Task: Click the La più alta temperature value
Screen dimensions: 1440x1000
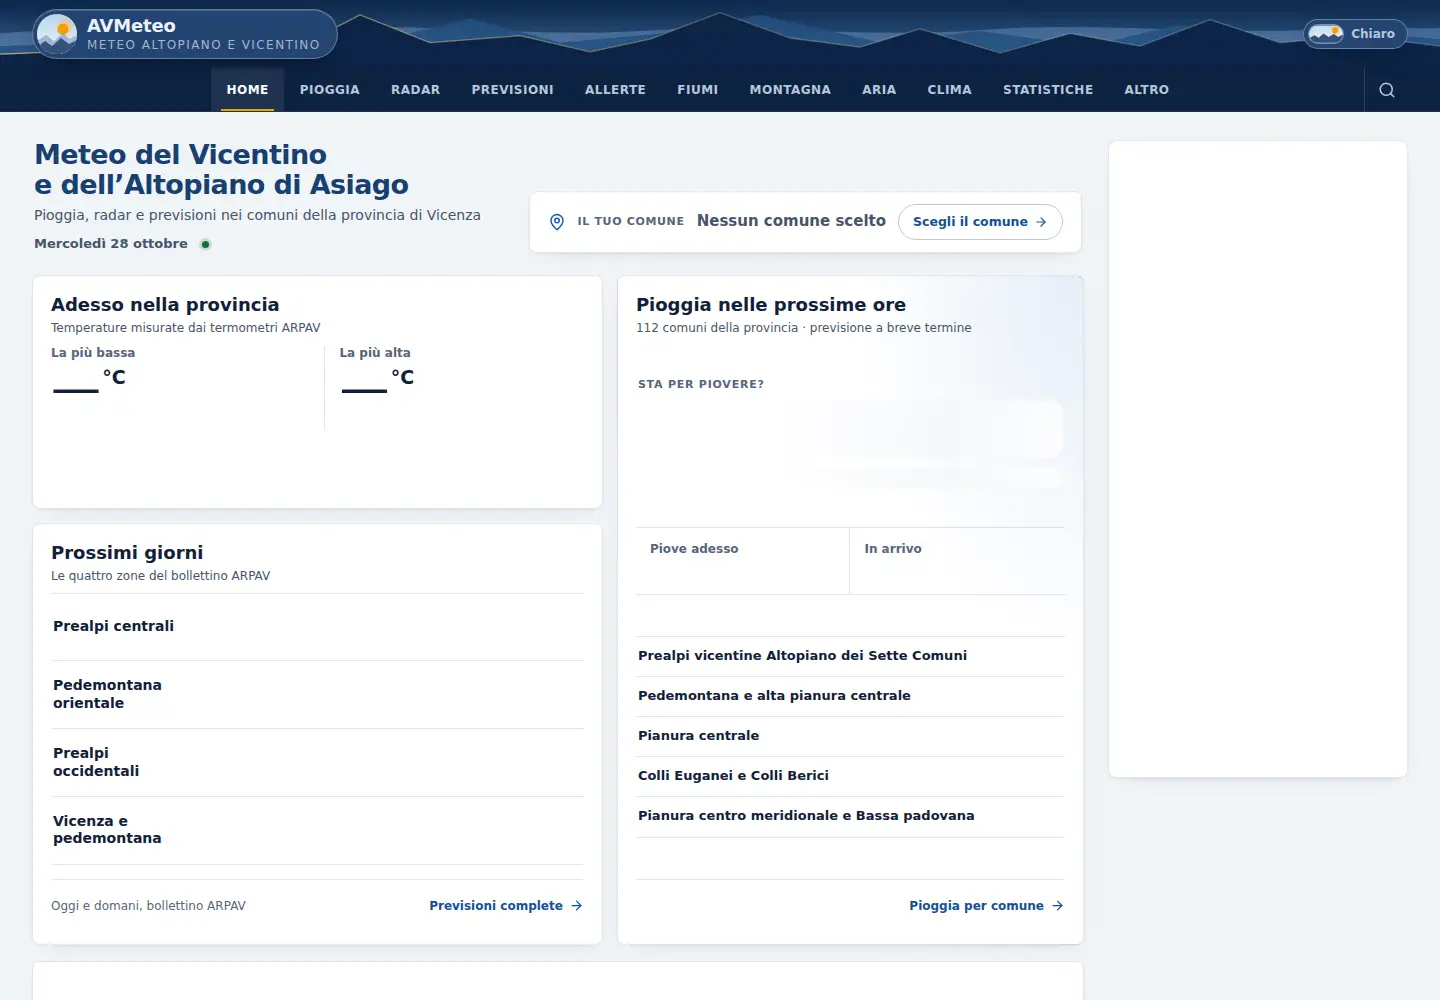Action: (377, 379)
